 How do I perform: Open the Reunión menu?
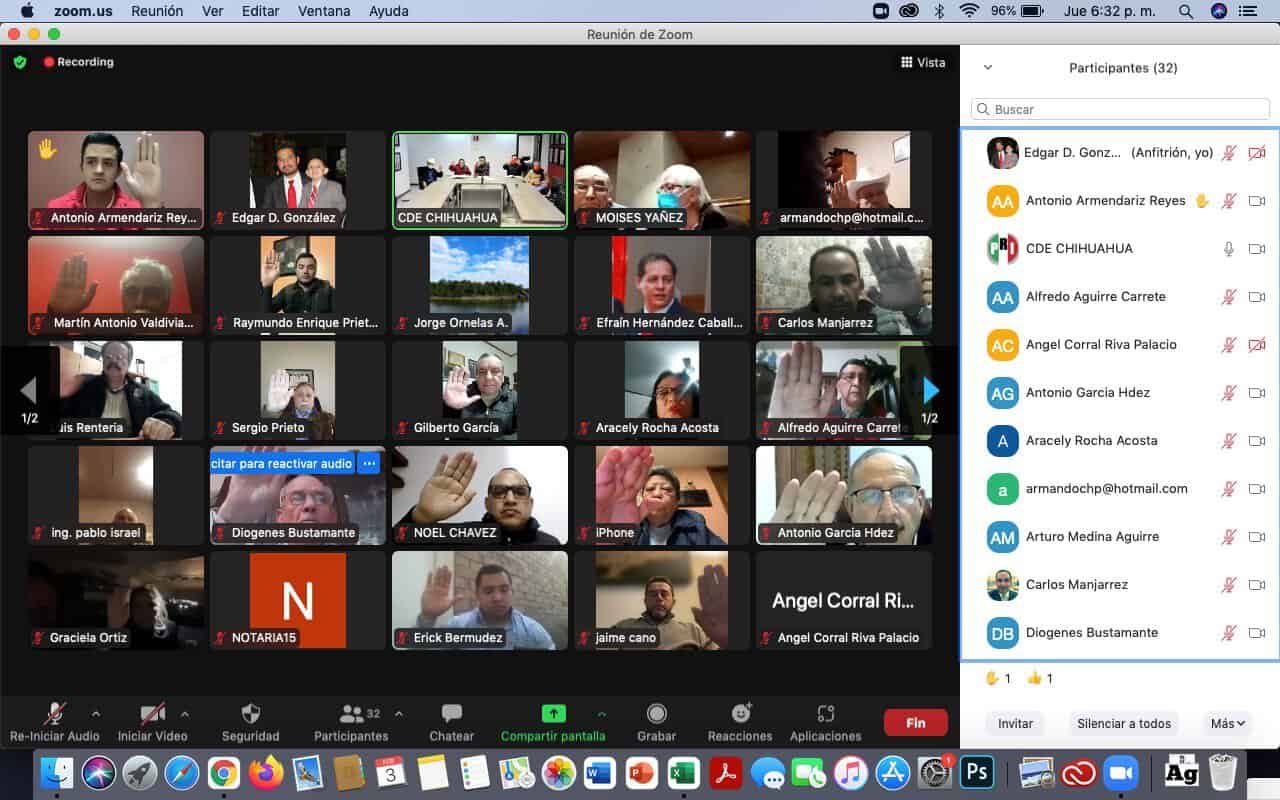click(x=159, y=11)
